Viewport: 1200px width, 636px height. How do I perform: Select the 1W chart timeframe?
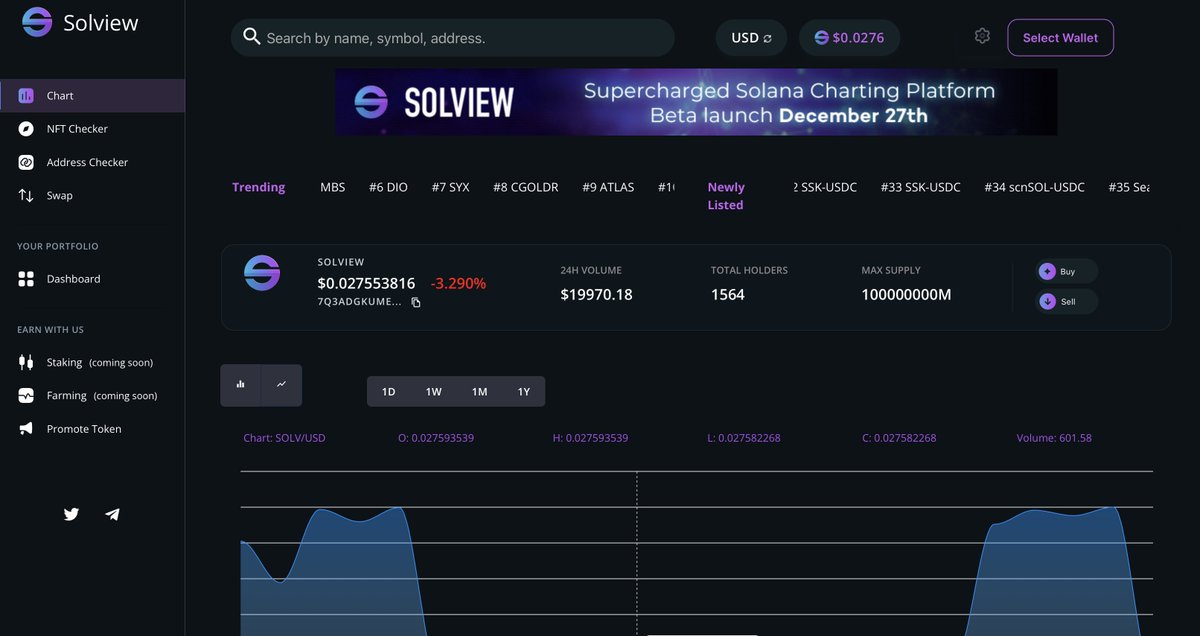click(x=433, y=391)
